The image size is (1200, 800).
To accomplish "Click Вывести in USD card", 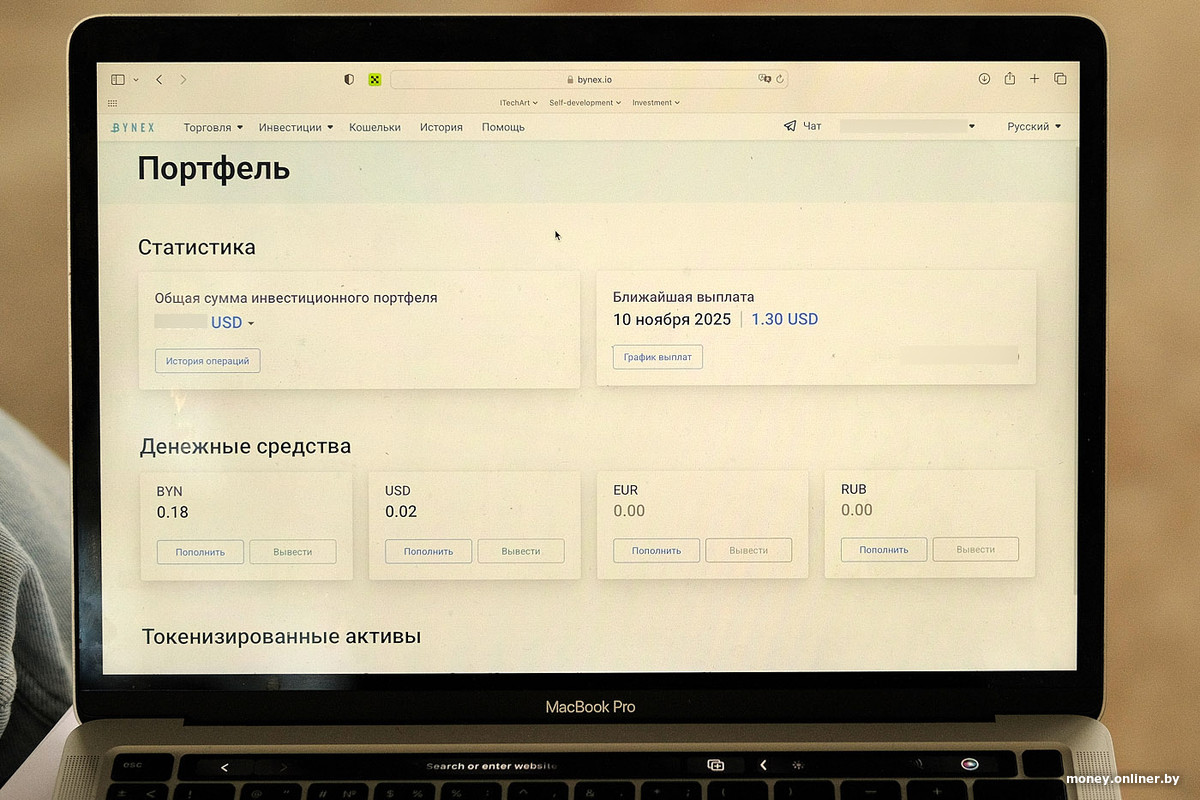I will pyautogui.click(x=521, y=551).
